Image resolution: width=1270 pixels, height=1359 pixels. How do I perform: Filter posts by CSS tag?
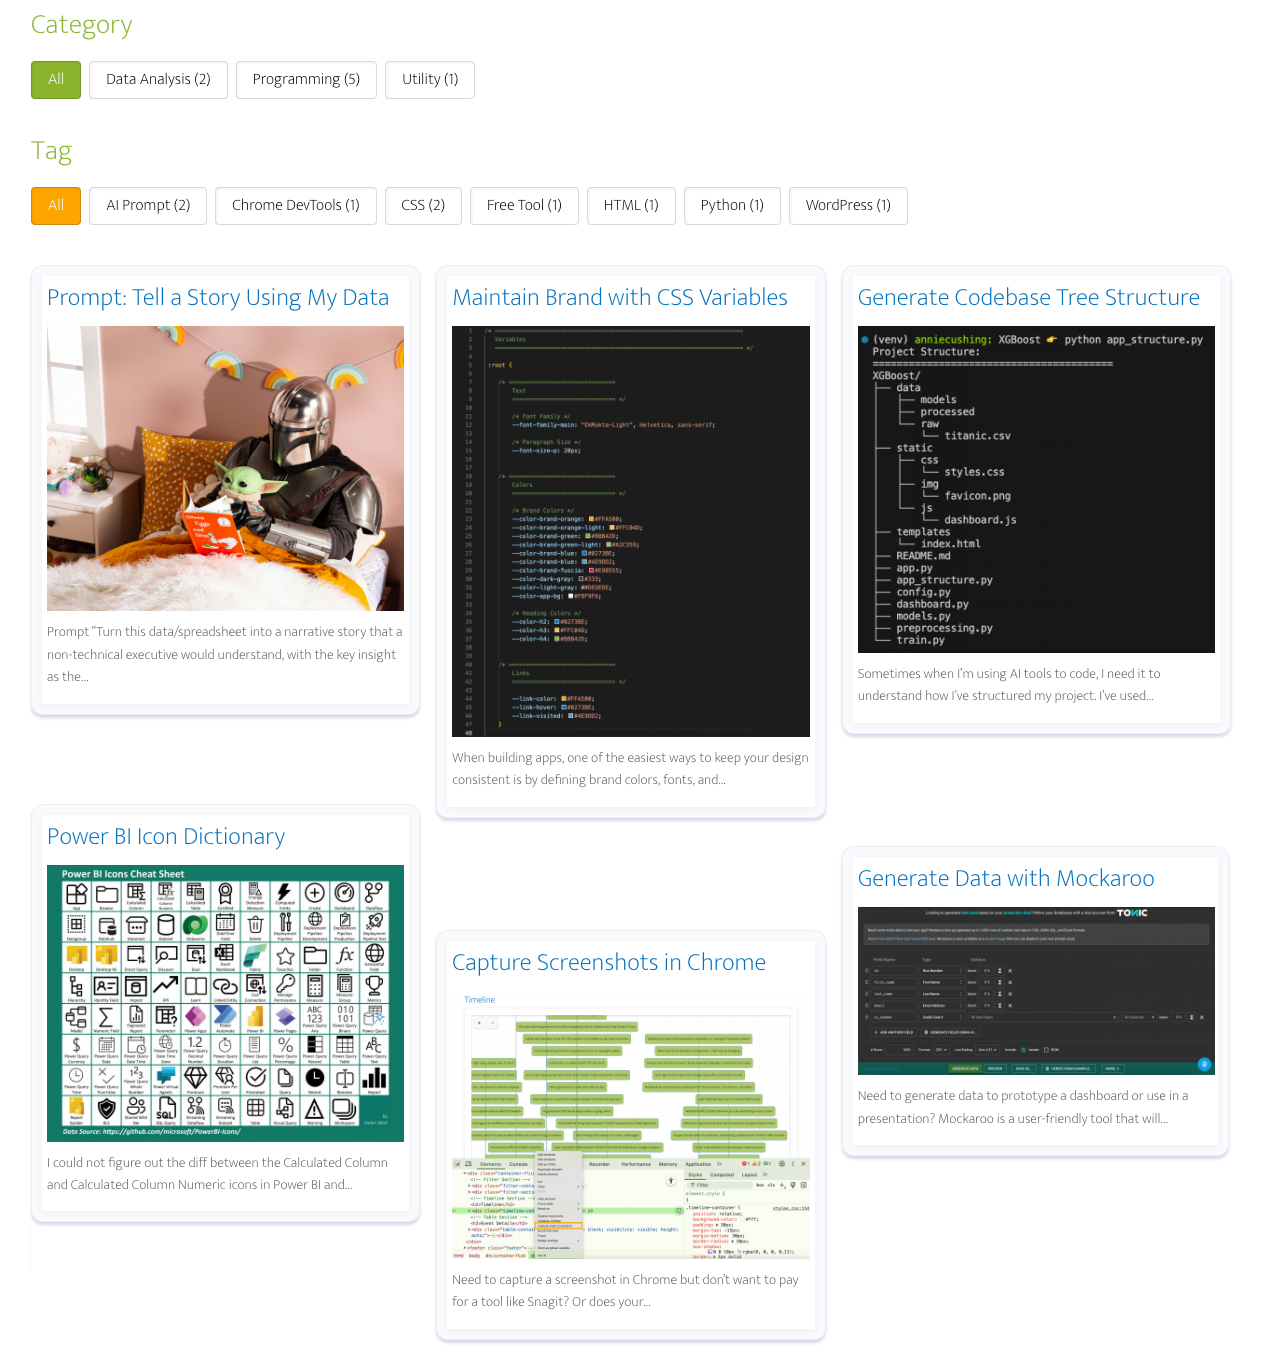tap(423, 206)
